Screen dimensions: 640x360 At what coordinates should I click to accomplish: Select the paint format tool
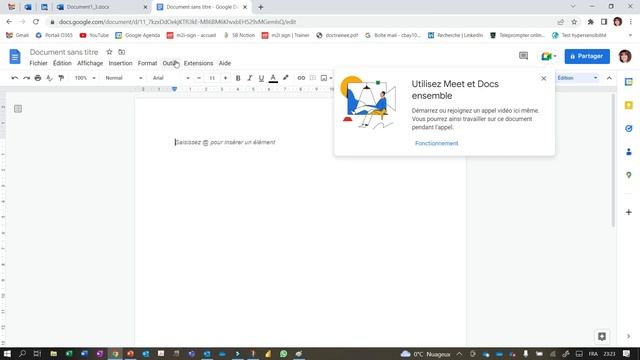[x=61, y=78]
